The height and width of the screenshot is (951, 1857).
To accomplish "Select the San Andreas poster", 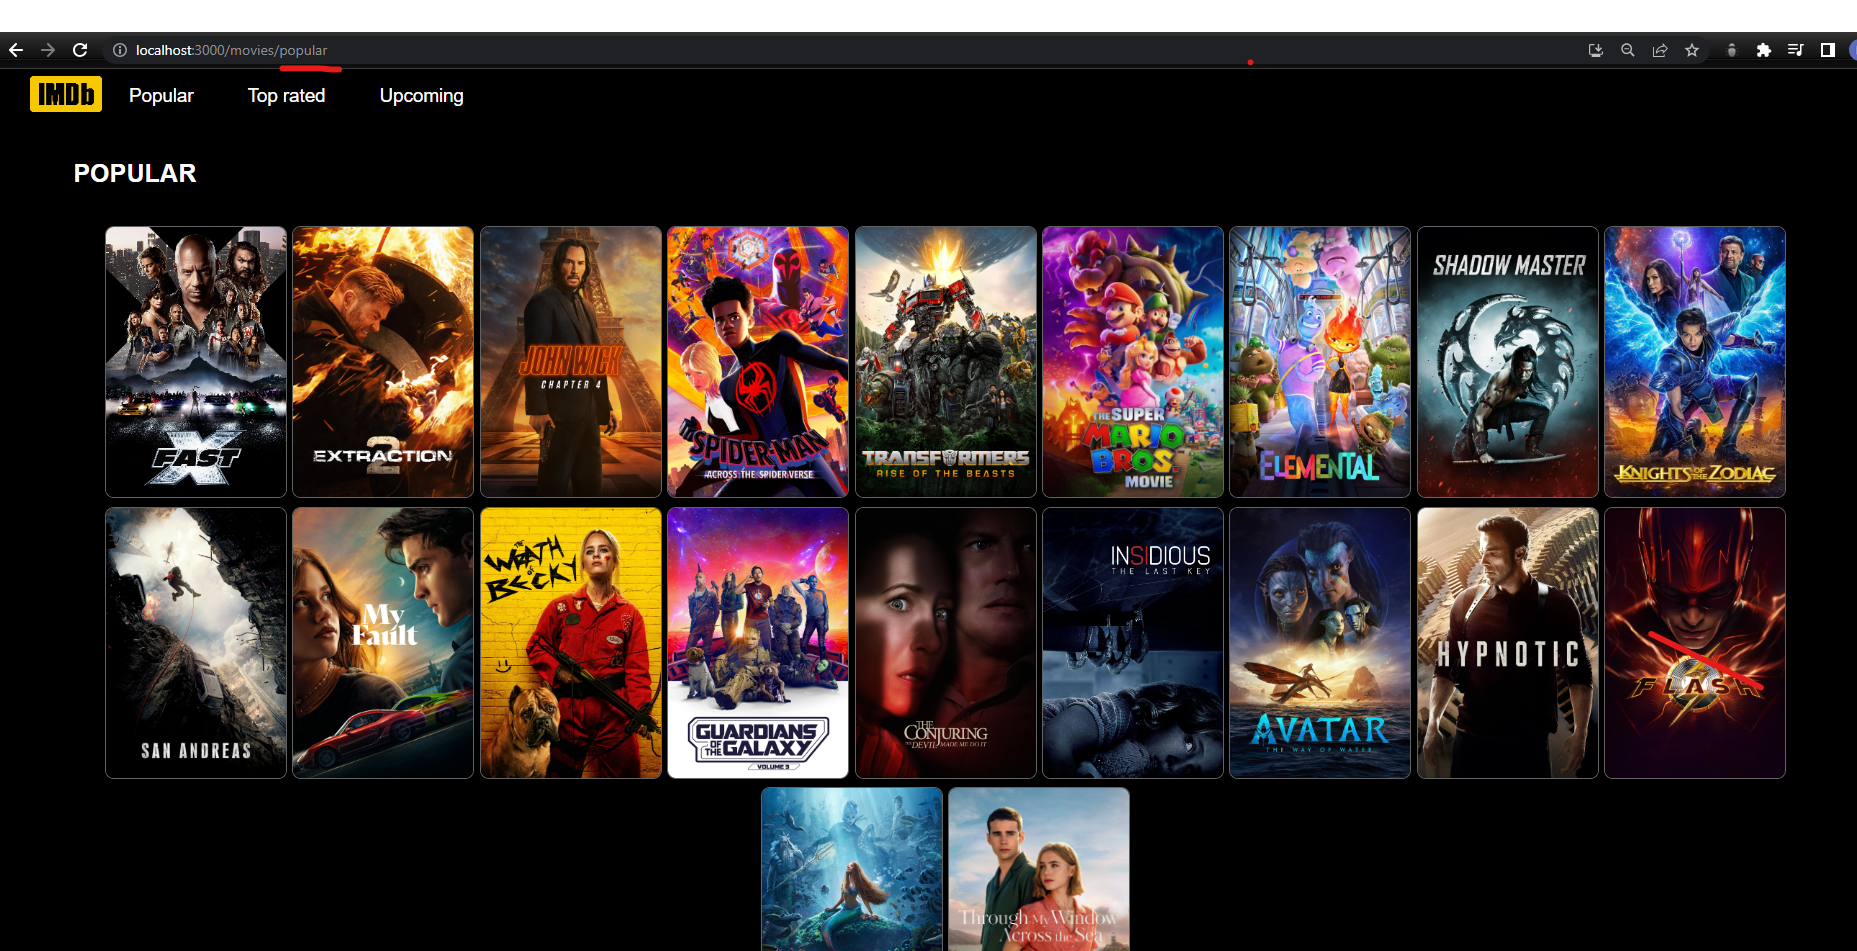I will pos(196,643).
